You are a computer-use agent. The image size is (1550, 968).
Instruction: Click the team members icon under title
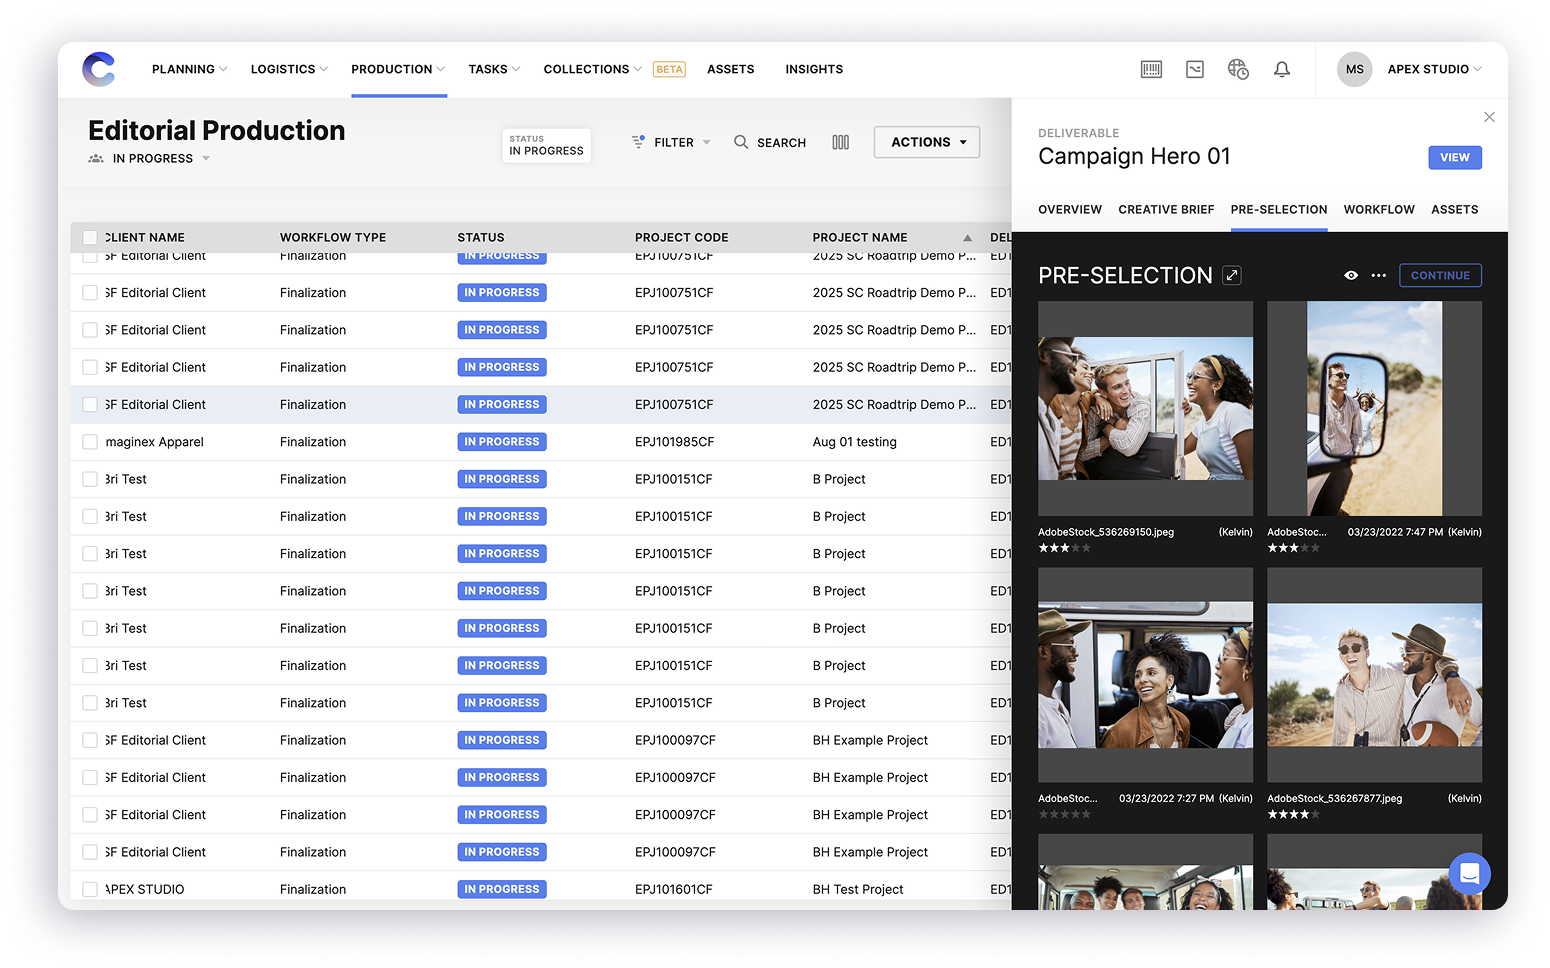coord(96,158)
